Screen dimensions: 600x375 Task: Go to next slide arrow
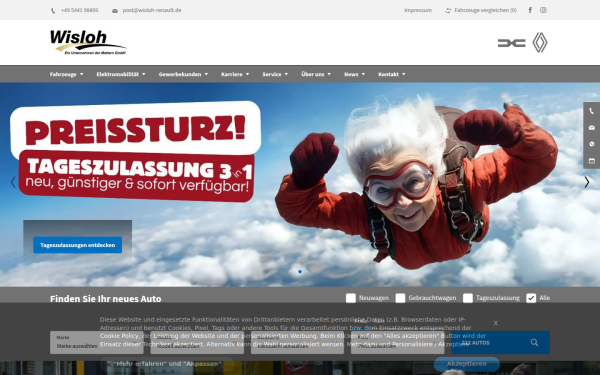(587, 182)
